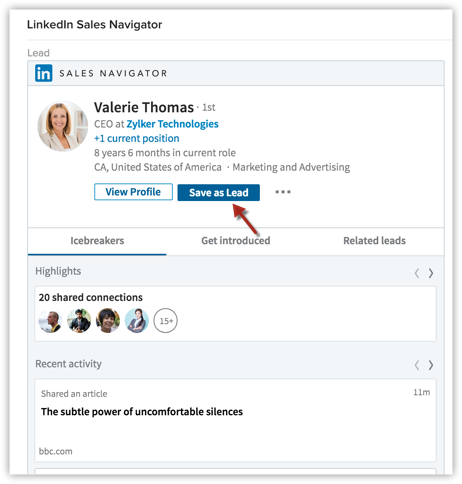The image size is (462, 484).
Task: Click the bbc.com source label
Action: (x=56, y=451)
